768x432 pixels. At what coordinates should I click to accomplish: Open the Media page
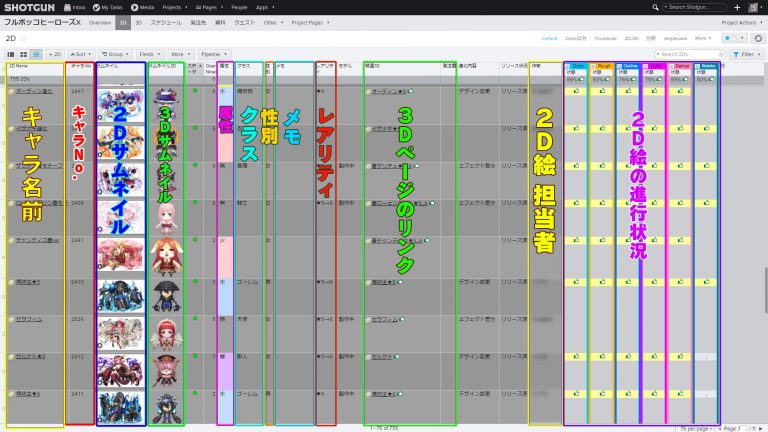click(x=141, y=7)
